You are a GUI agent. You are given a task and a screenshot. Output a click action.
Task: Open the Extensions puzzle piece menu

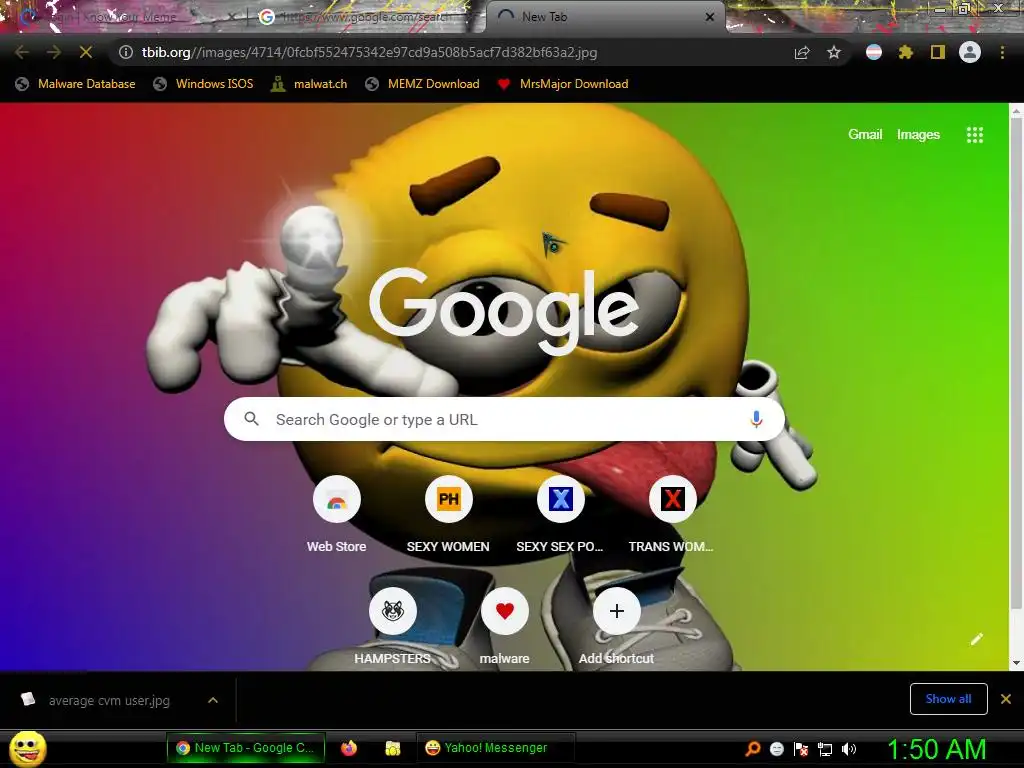[905, 52]
